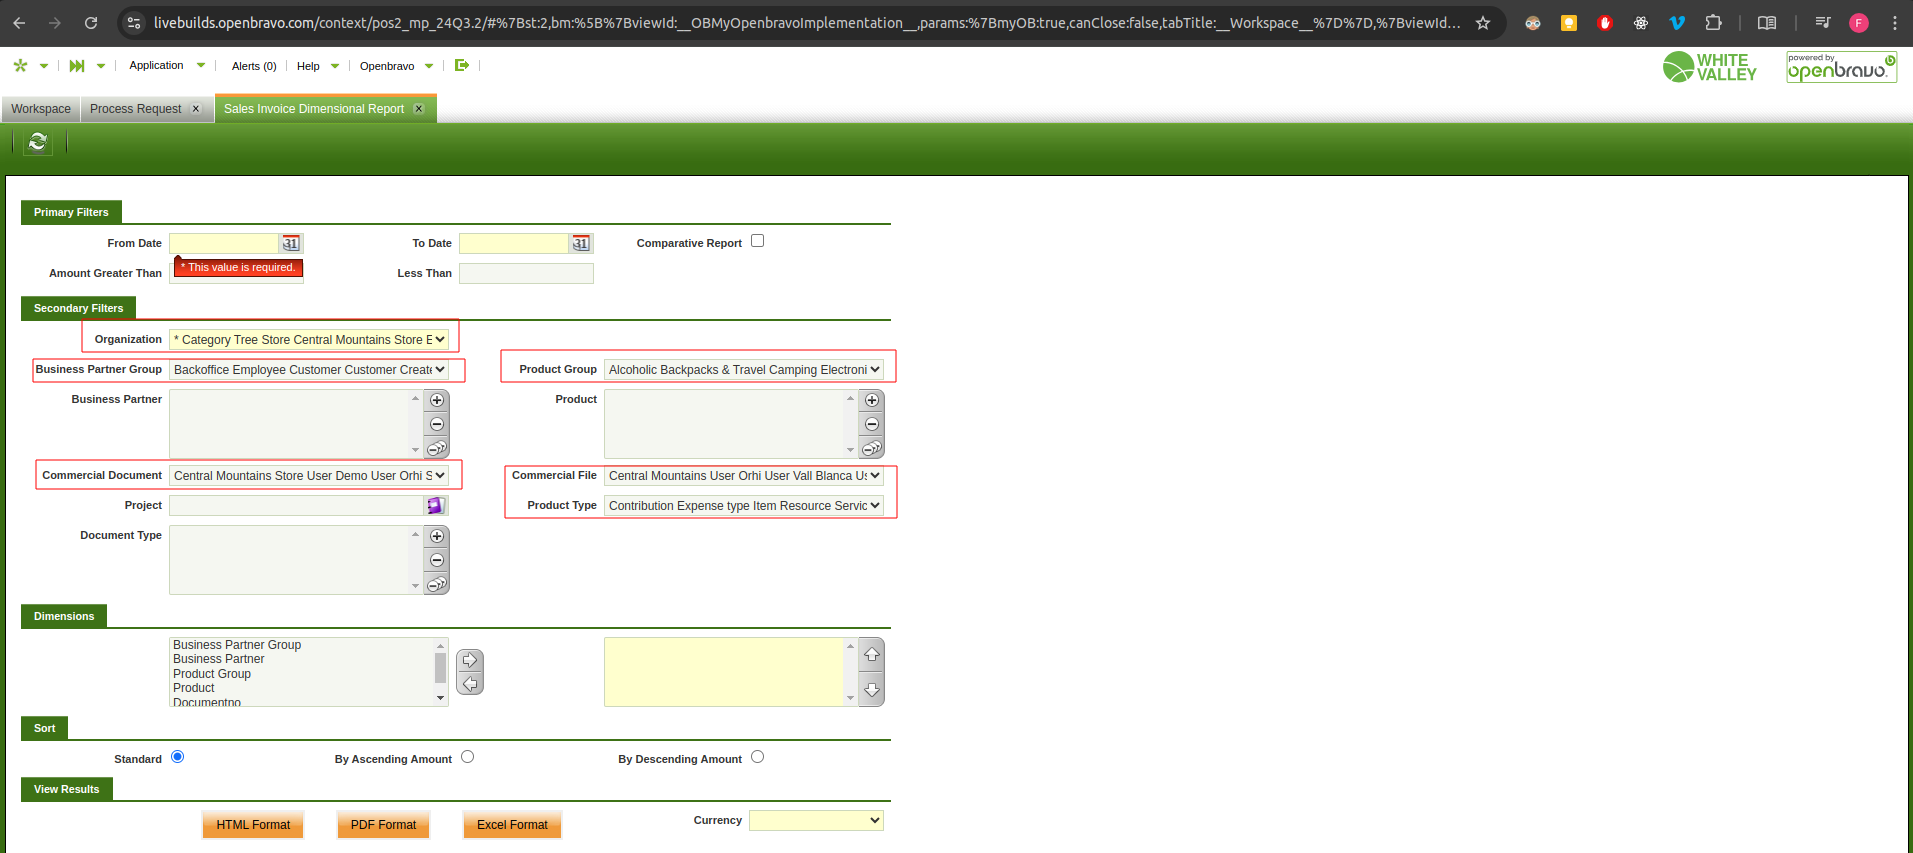Open the To Date calendar picker
This screenshot has width=1913, height=853.
(x=580, y=243)
